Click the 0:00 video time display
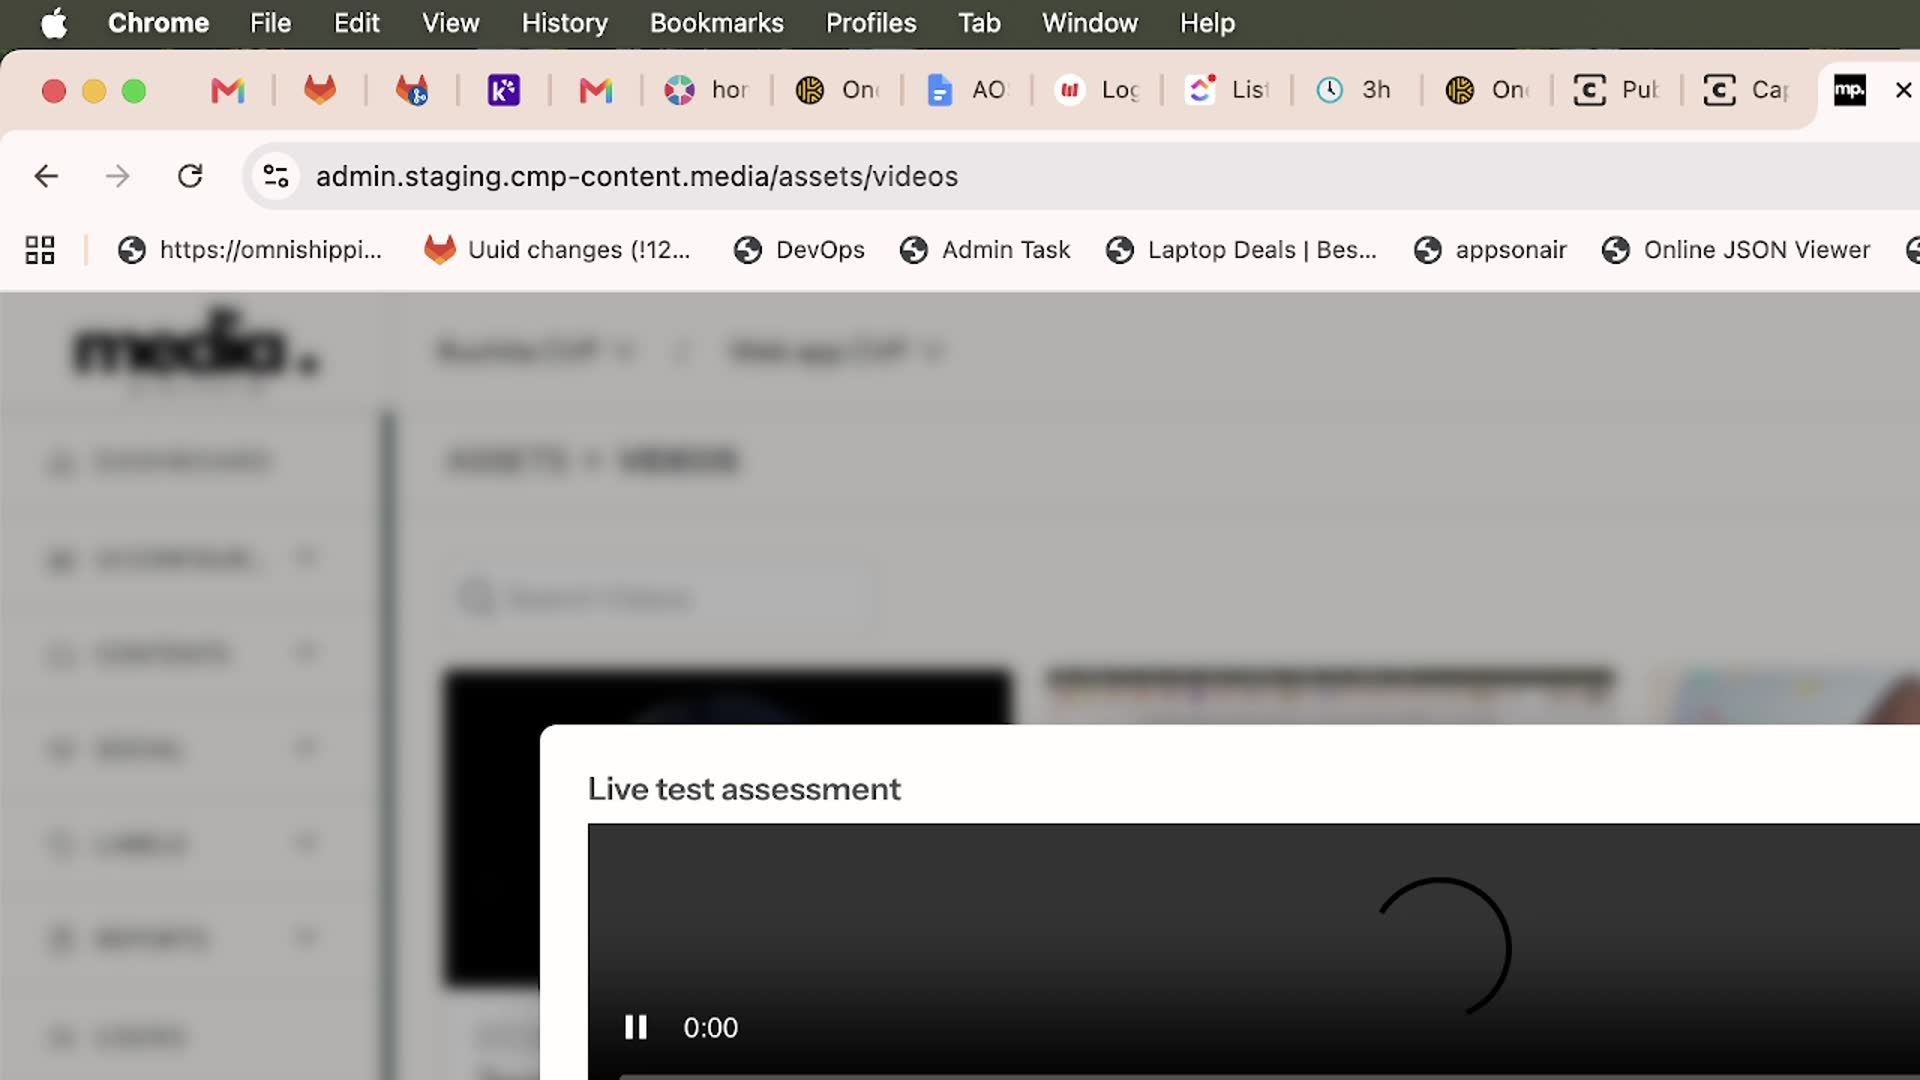The width and height of the screenshot is (1920, 1080). [710, 1028]
